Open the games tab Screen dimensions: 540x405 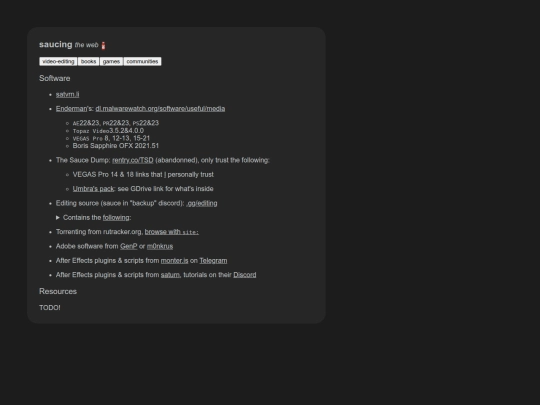[111, 61]
